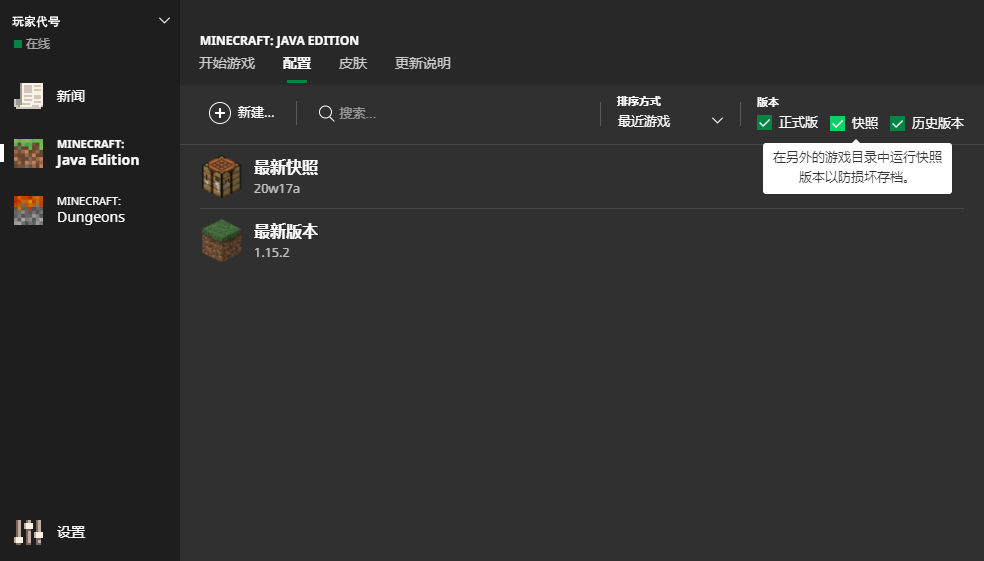Toggle the 历史版本 checkbox

[x=897, y=123]
